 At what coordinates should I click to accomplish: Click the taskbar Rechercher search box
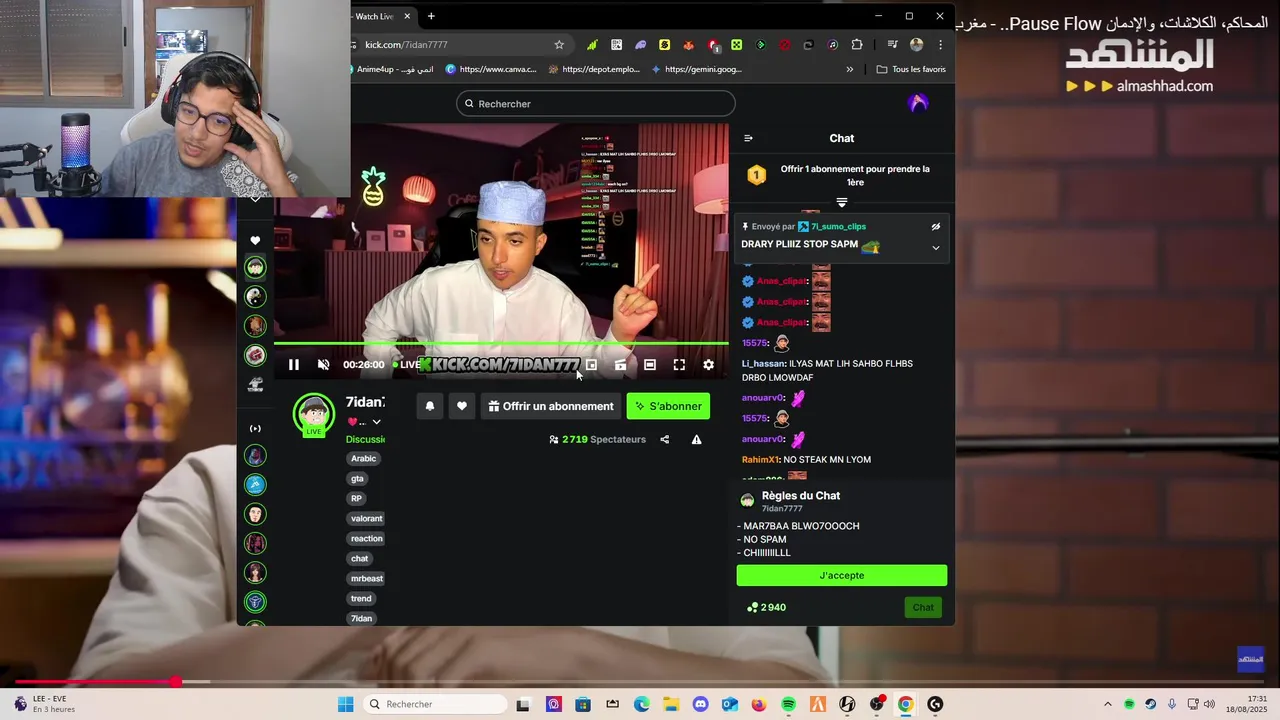coord(436,704)
